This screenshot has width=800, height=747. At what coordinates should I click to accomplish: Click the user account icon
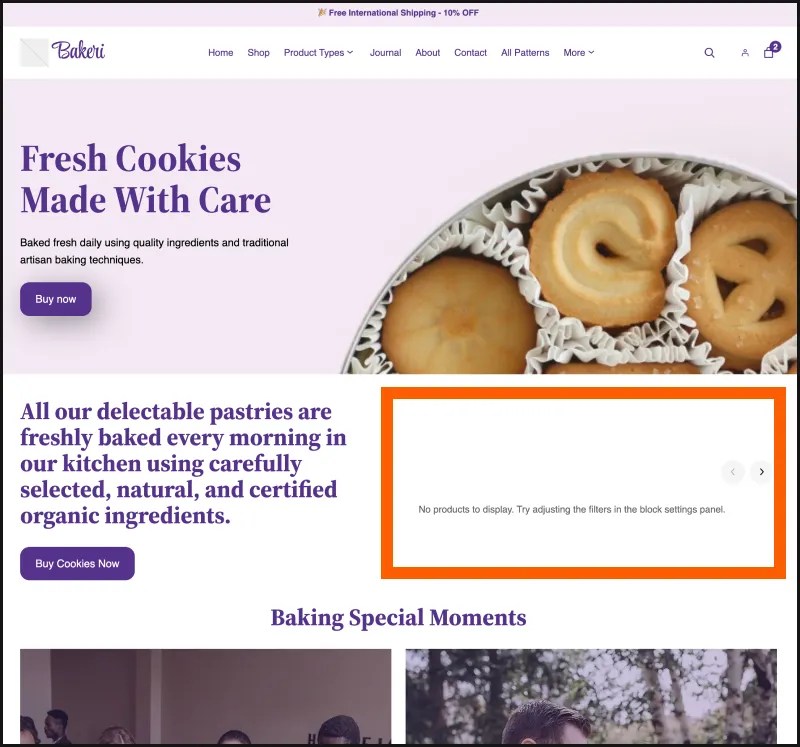click(745, 53)
